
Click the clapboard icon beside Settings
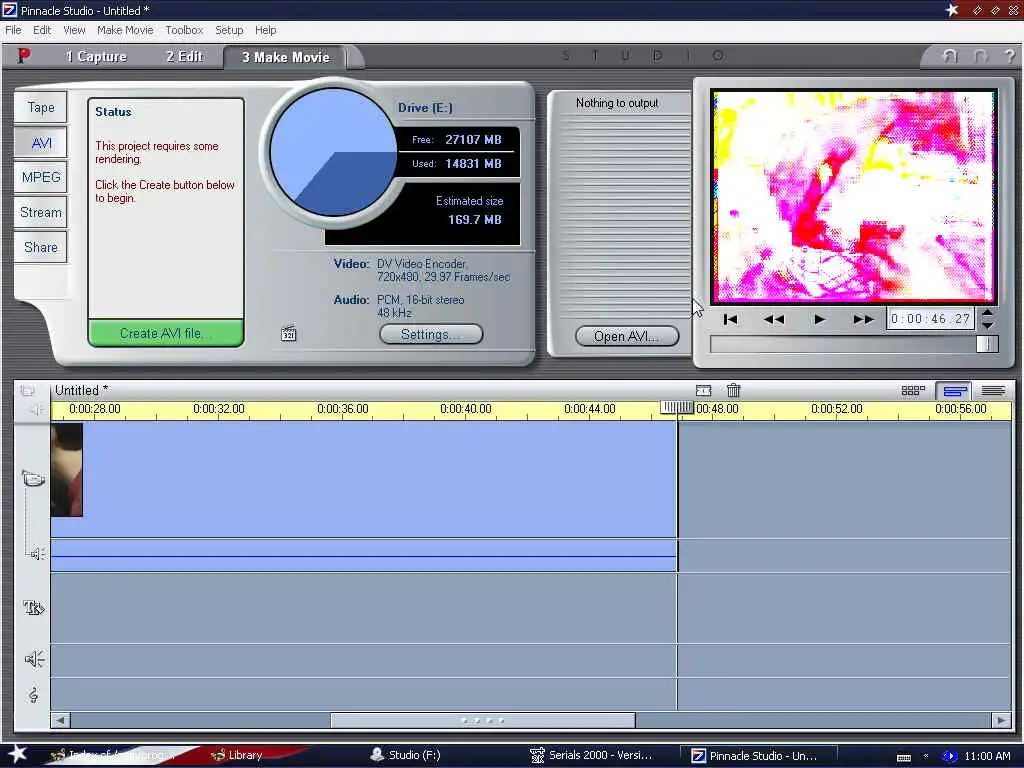[288, 334]
